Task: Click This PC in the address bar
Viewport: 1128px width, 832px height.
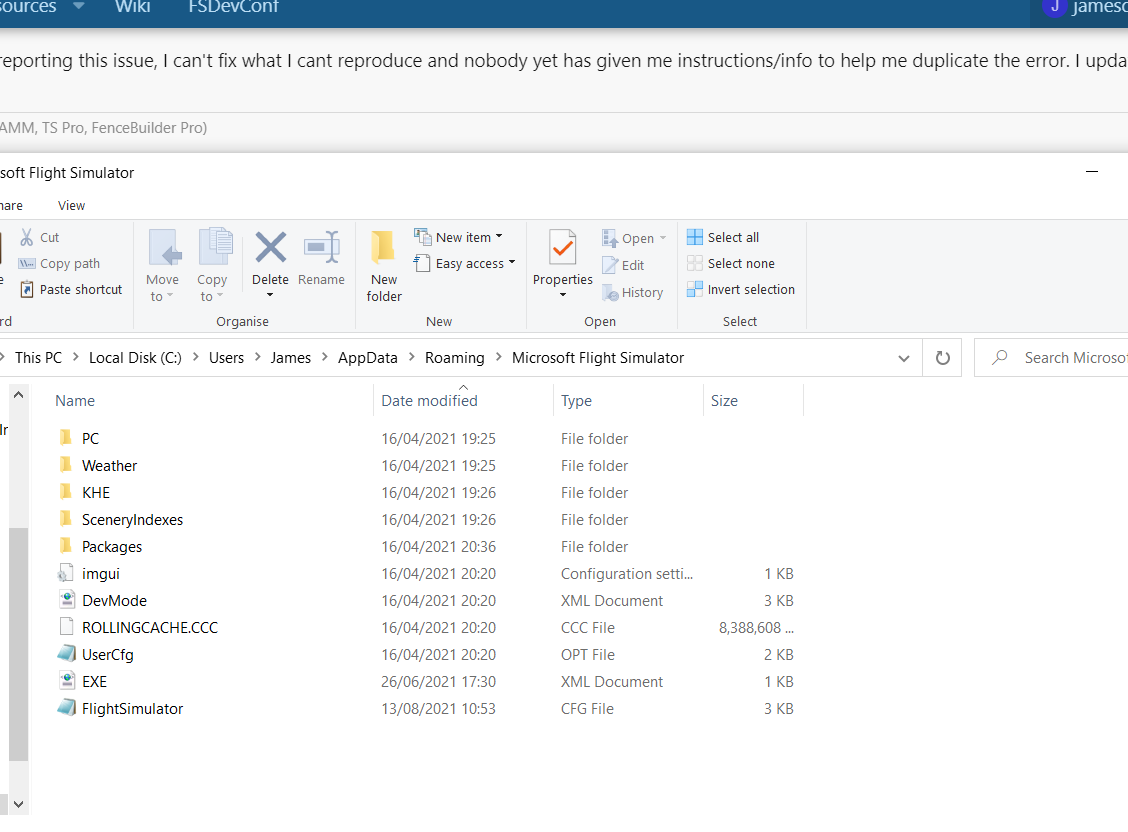Action: click(x=38, y=358)
